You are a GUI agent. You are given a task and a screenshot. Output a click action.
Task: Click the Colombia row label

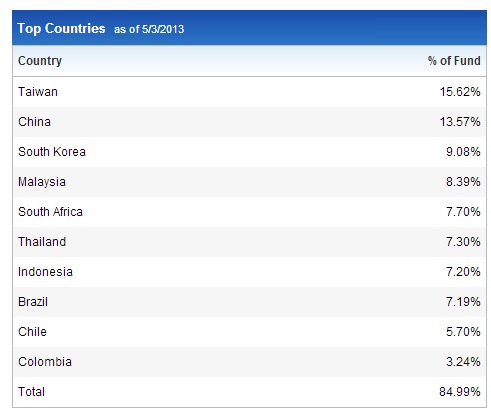click(45, 362)
